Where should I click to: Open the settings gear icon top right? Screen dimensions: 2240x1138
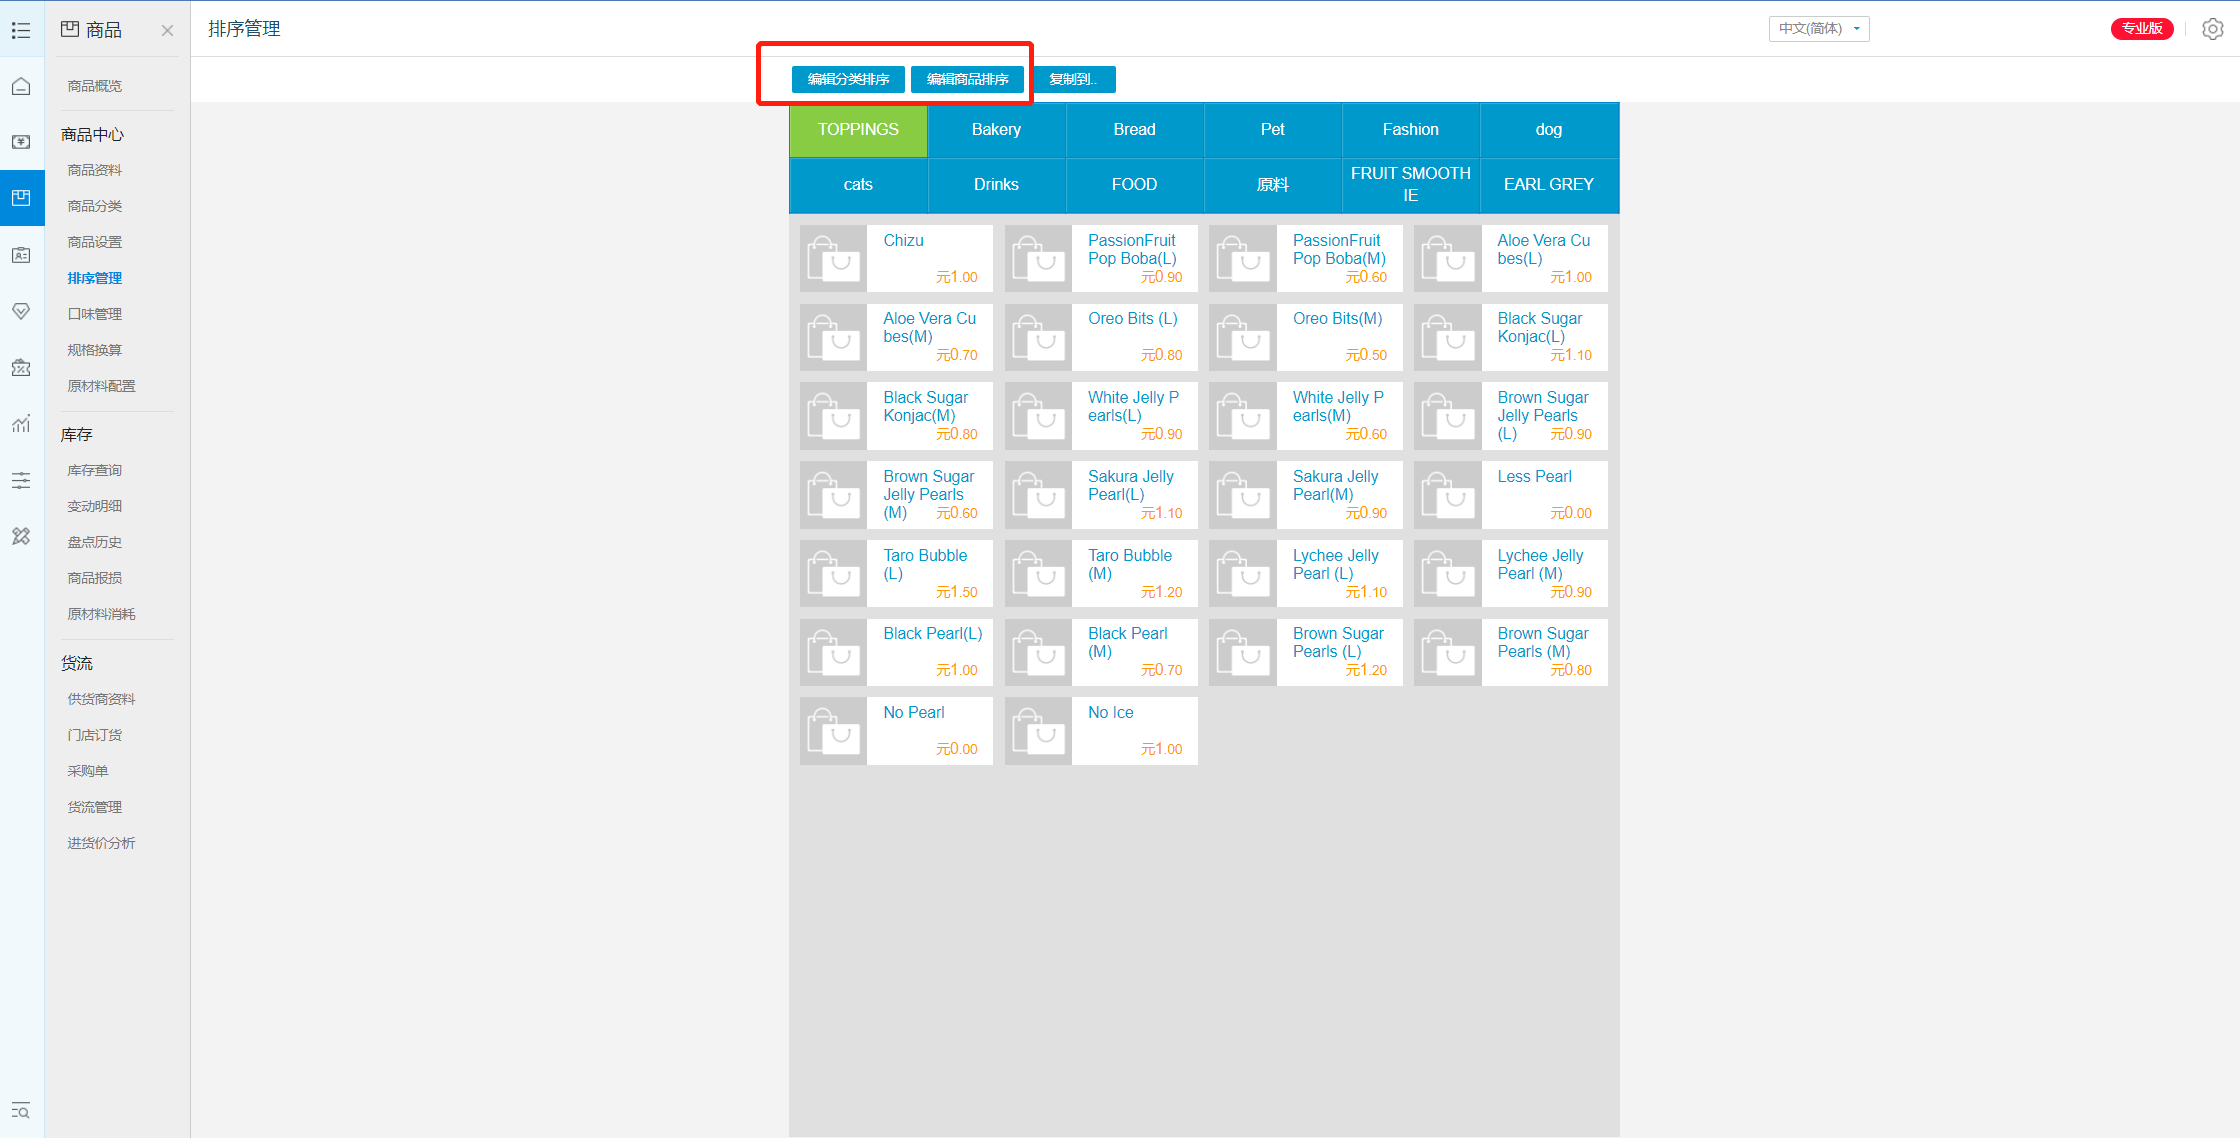tap(2212, 29)
